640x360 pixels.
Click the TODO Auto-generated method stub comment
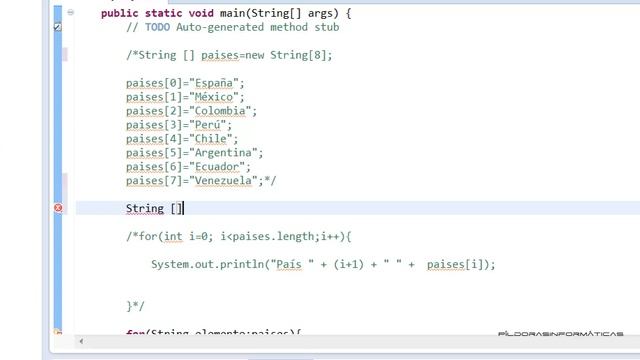coord(233,27)
